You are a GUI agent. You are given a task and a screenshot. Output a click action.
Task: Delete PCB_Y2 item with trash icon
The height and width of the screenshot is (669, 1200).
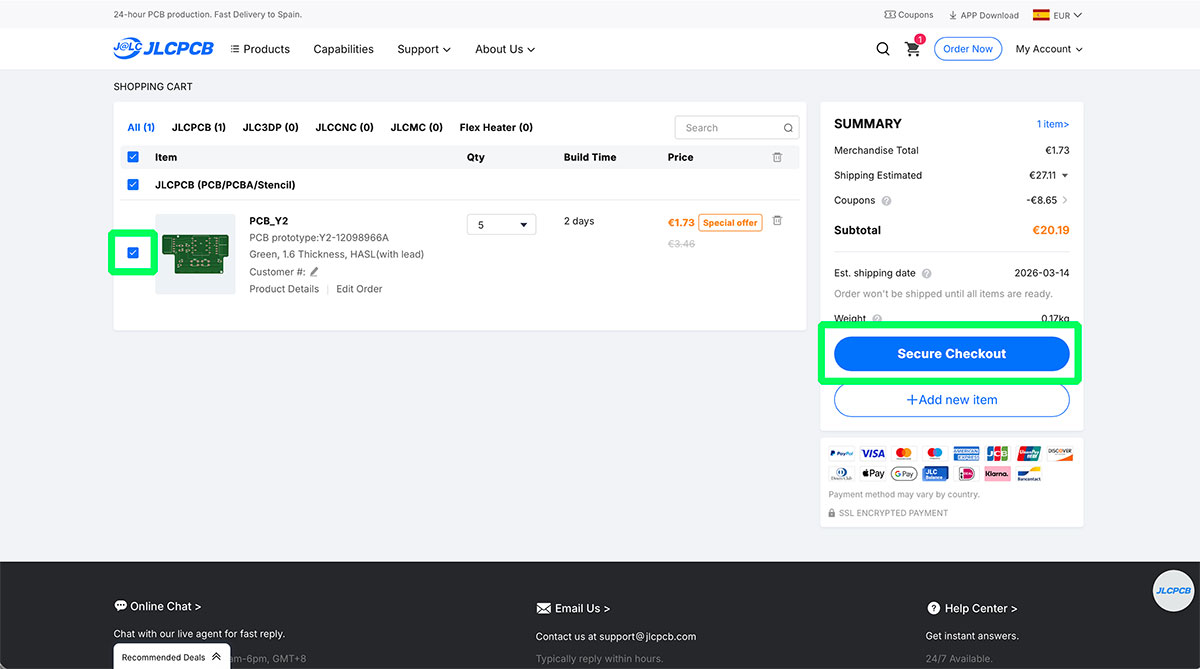(x=778, y=221)
